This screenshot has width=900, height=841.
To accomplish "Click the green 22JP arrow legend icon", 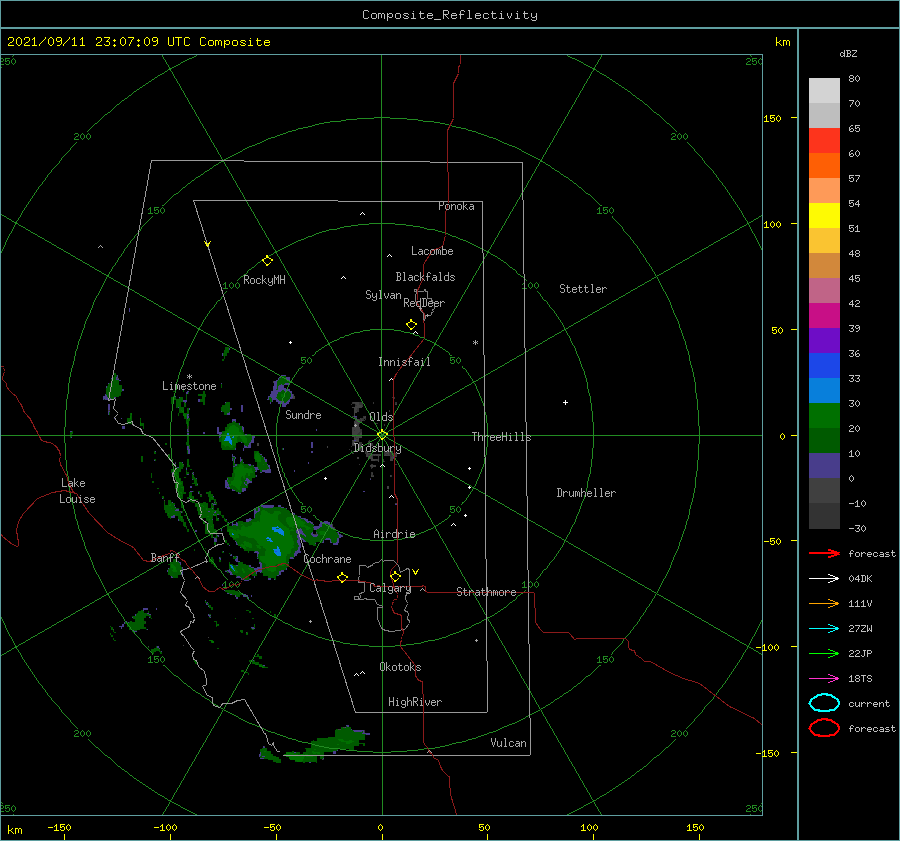I will [824, 653].
